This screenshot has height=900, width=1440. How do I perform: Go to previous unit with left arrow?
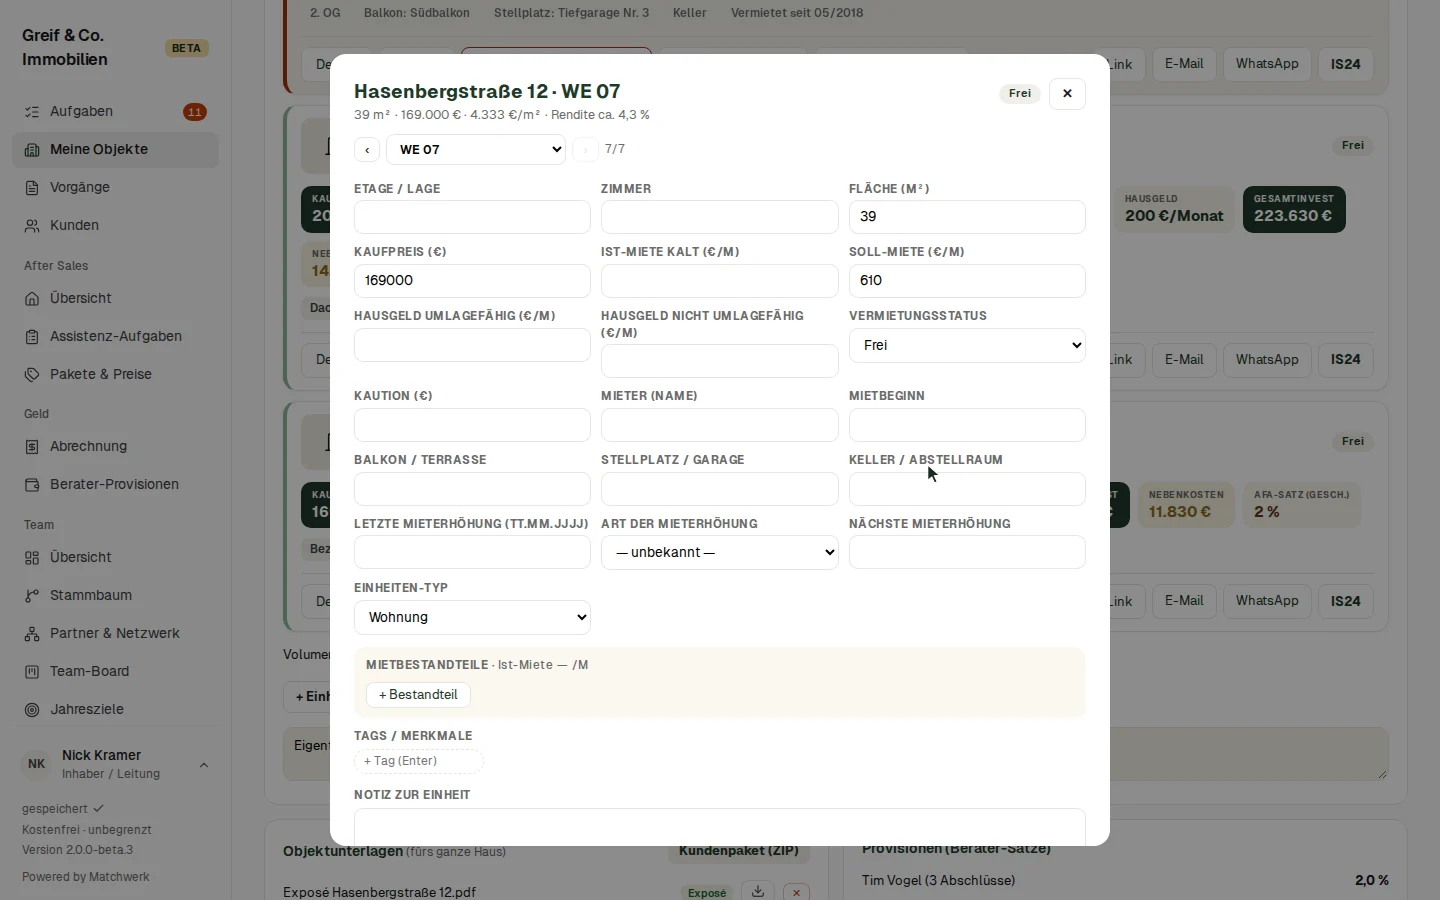coord(367,150)
